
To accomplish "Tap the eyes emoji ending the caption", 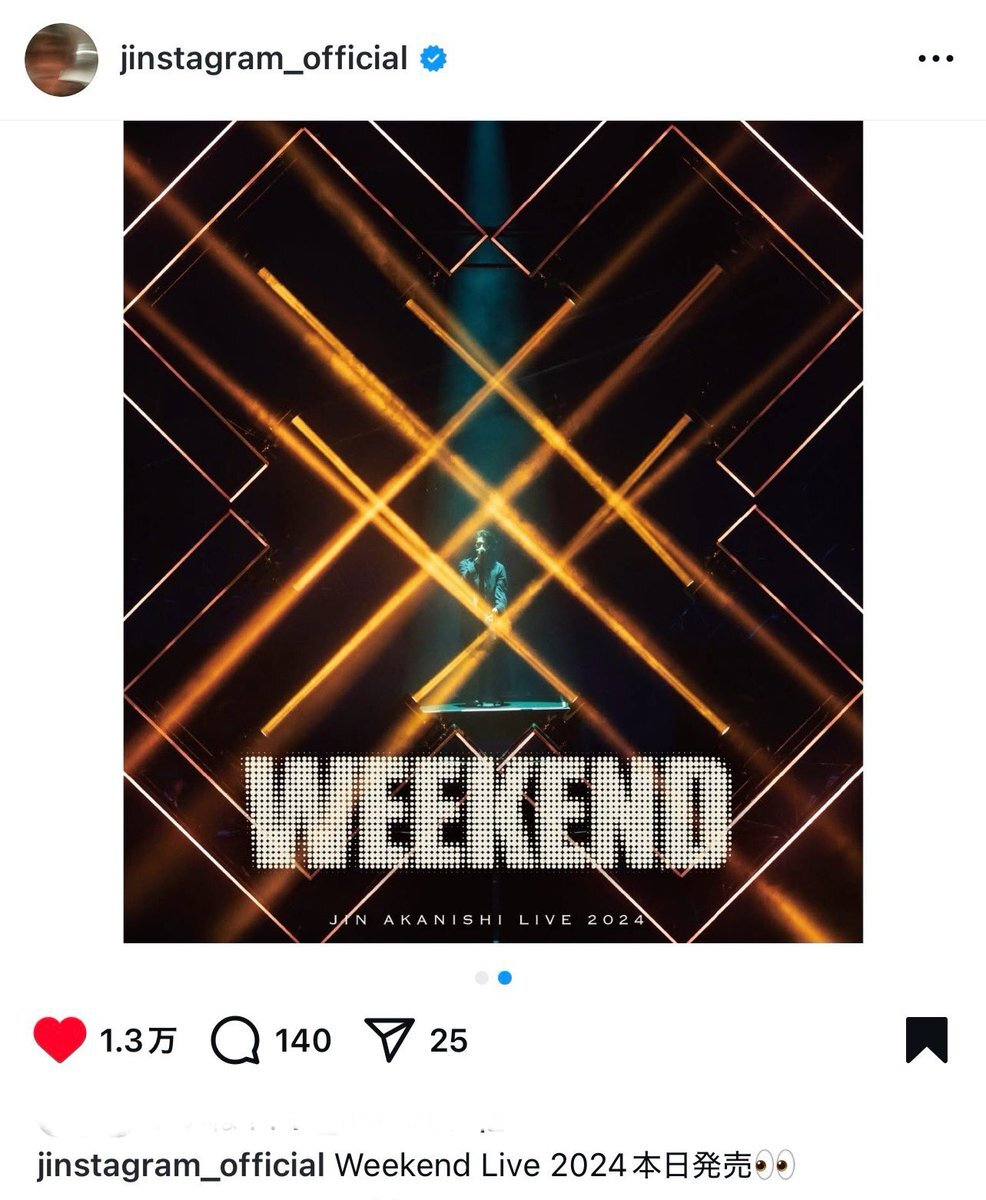I will point(775,1166).
